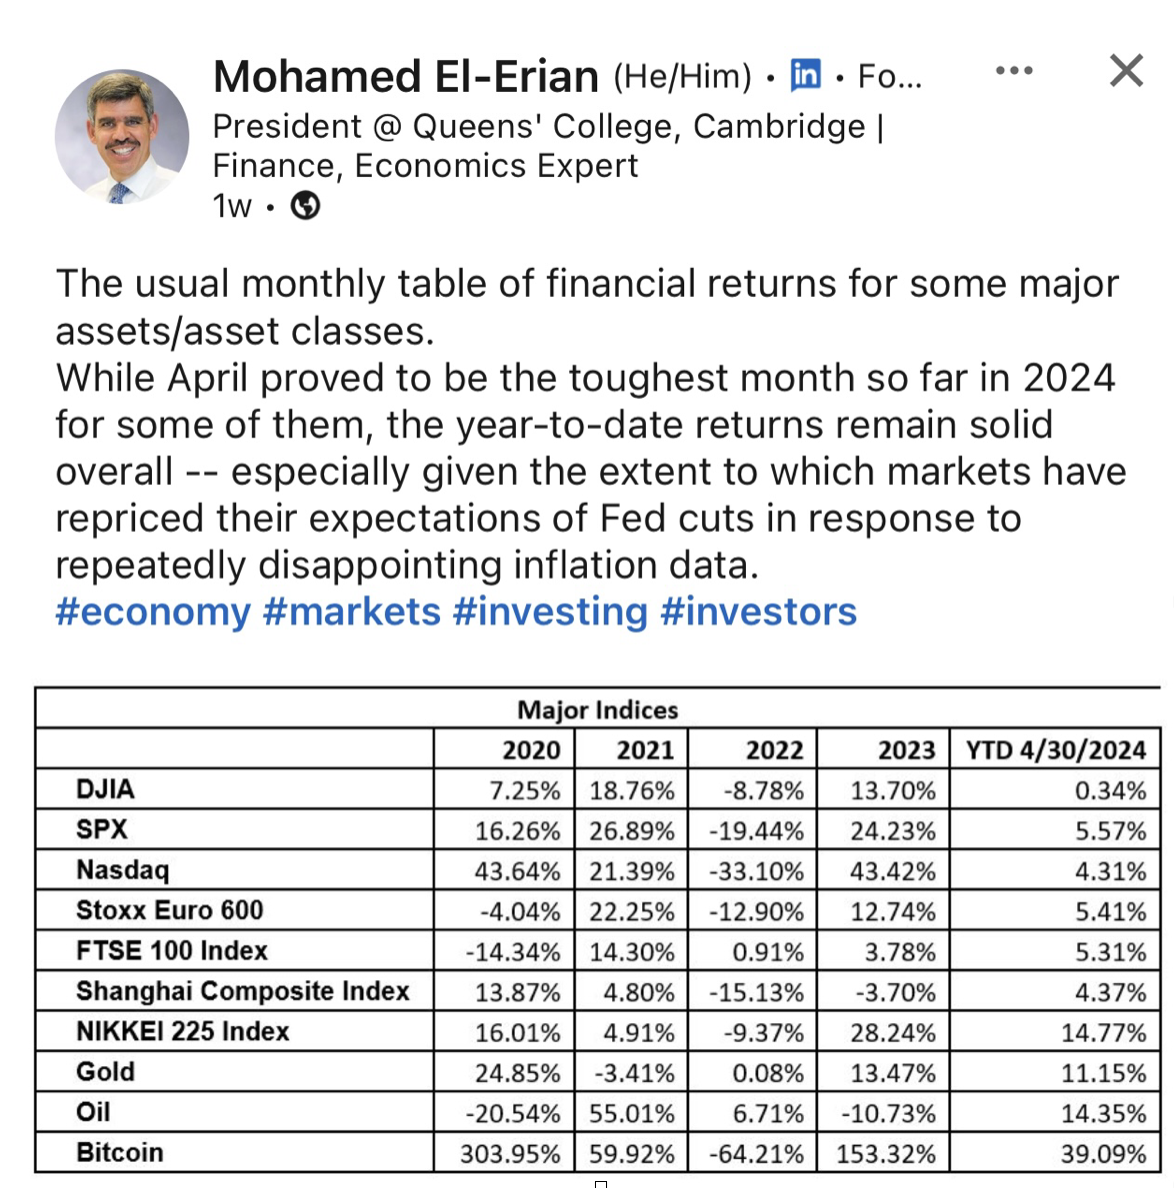Click the globe visibility icon
Image resolution: width=1174 pixels, height=1188 pixels.
(305, 206)
